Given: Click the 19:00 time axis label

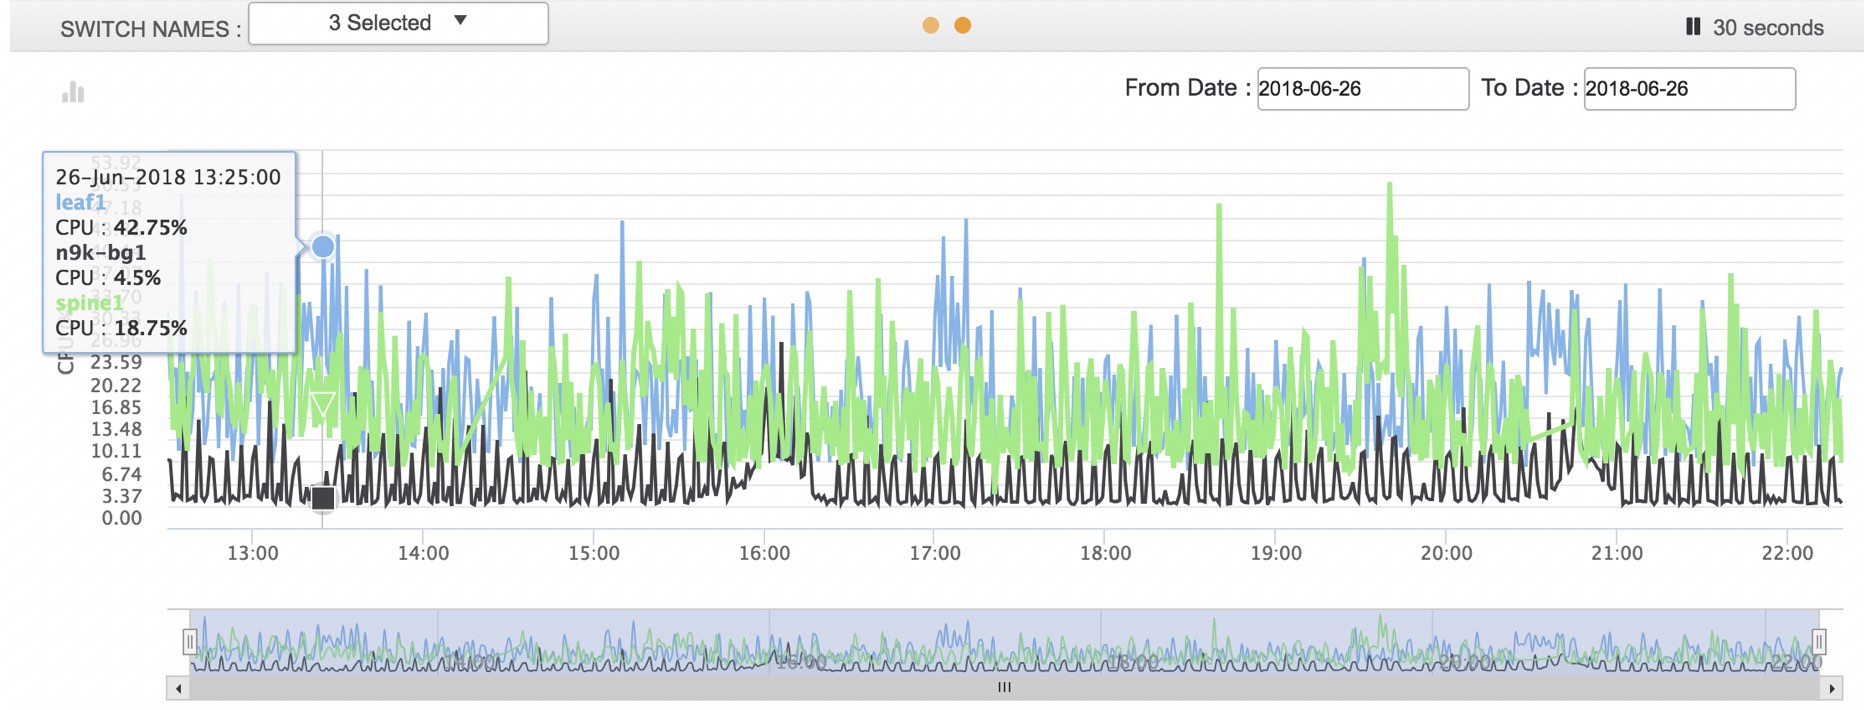Looking at the screenshot, I should point(1276,553).
